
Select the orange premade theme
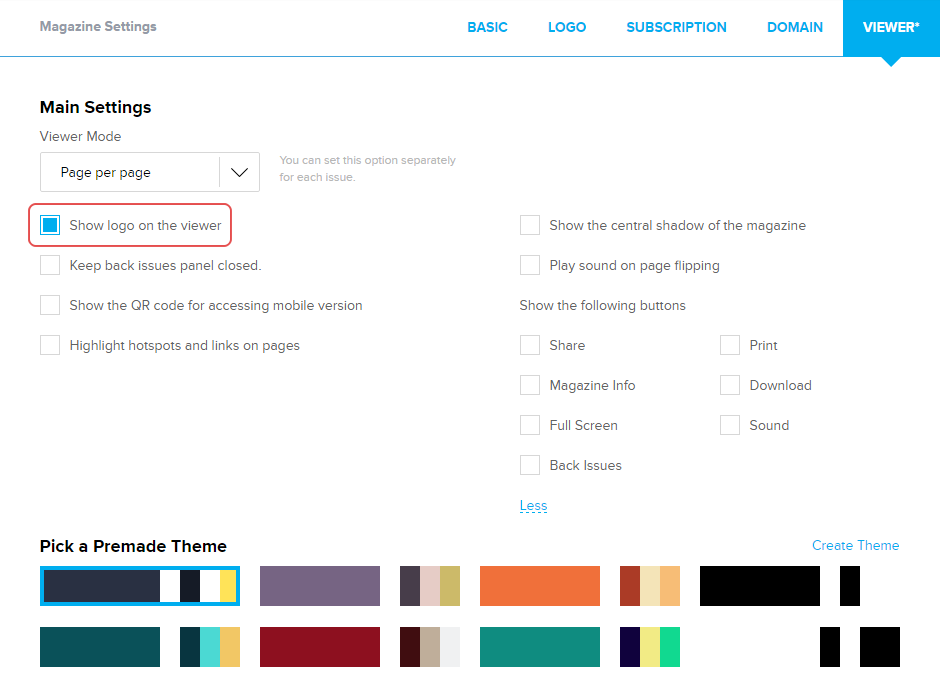[x=540, y=586]
